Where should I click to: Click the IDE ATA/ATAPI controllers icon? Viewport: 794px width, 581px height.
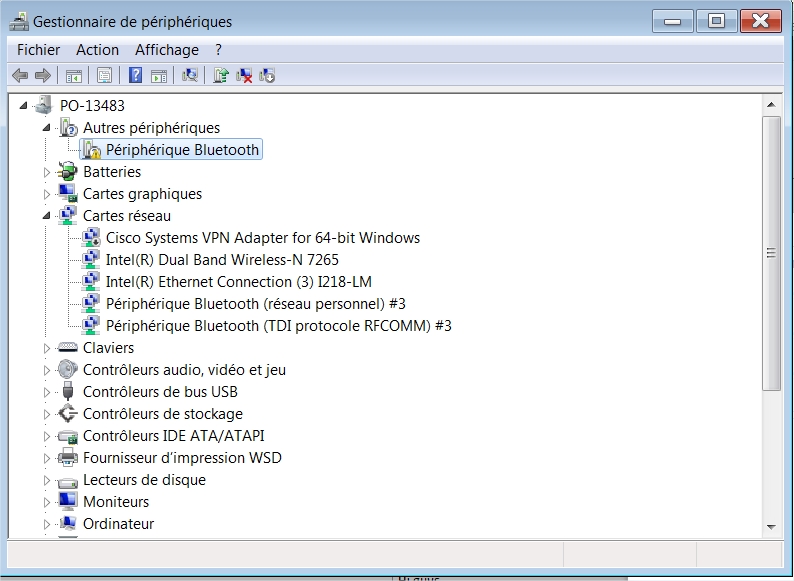click(67, 436)
